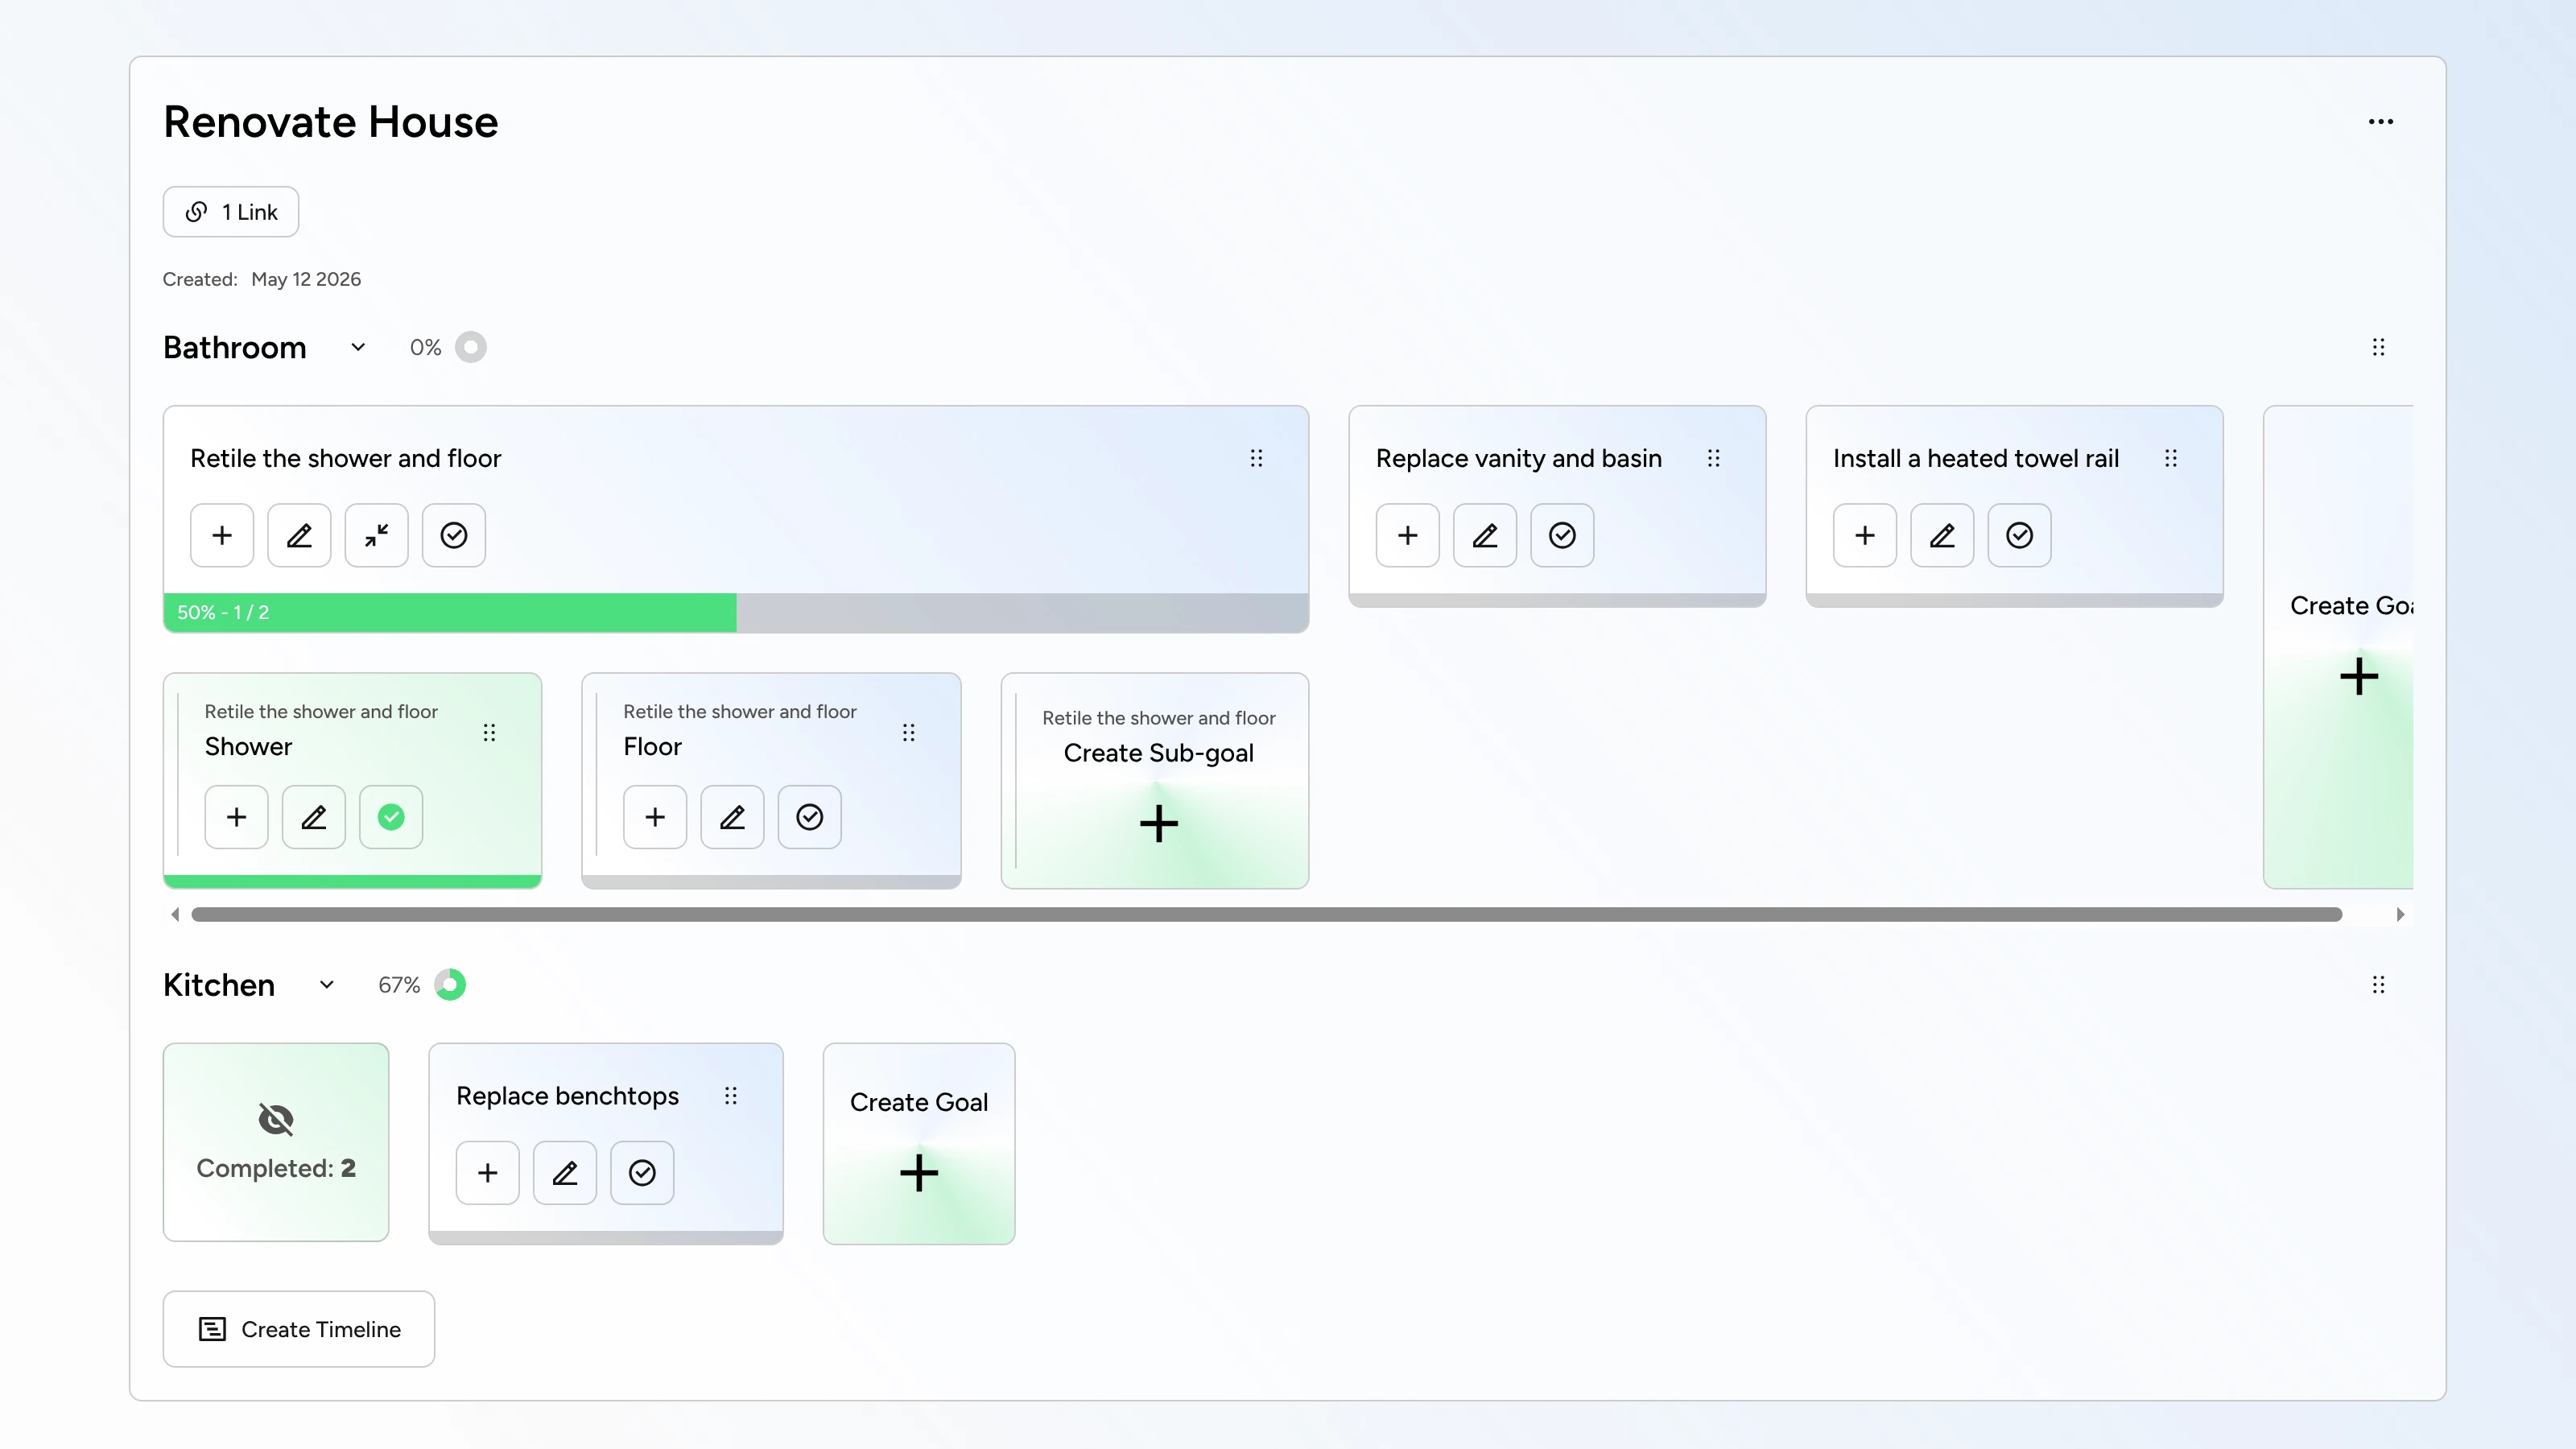
Task: Edit the Shower sub-goal
Action: [x=314, y=817]
